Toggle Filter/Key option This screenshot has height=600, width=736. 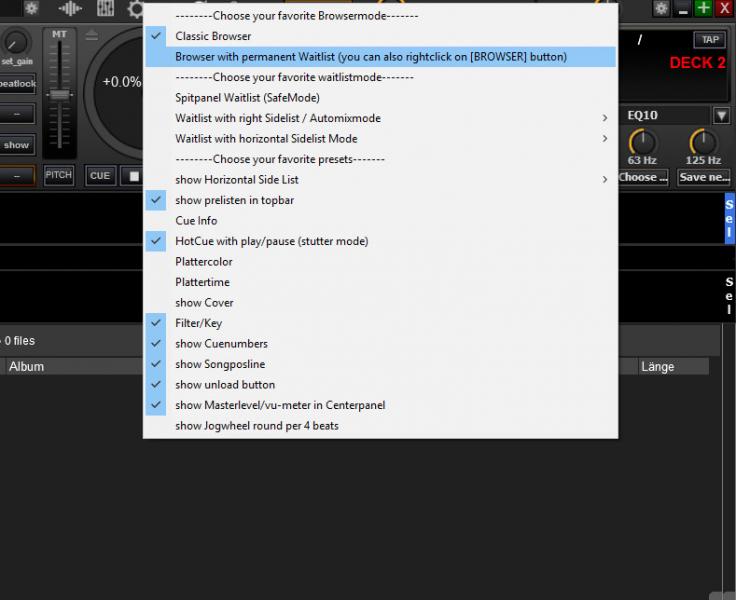[380, 323]
